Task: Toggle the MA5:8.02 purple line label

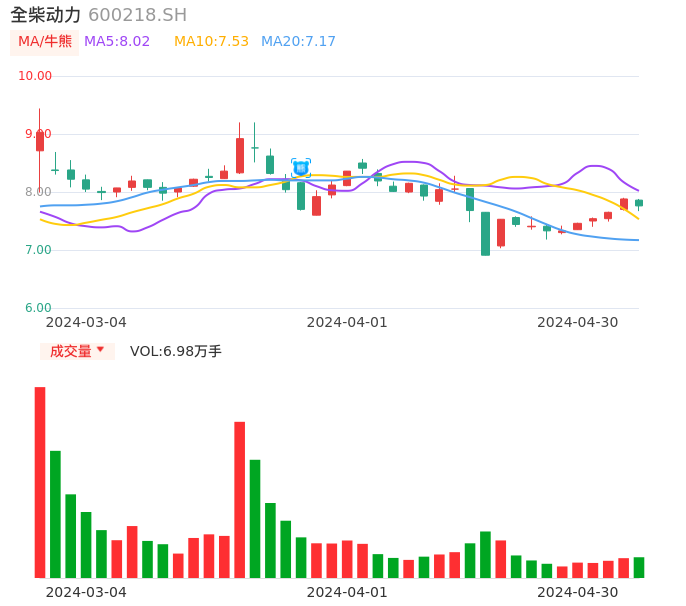Action: [117, 42]
